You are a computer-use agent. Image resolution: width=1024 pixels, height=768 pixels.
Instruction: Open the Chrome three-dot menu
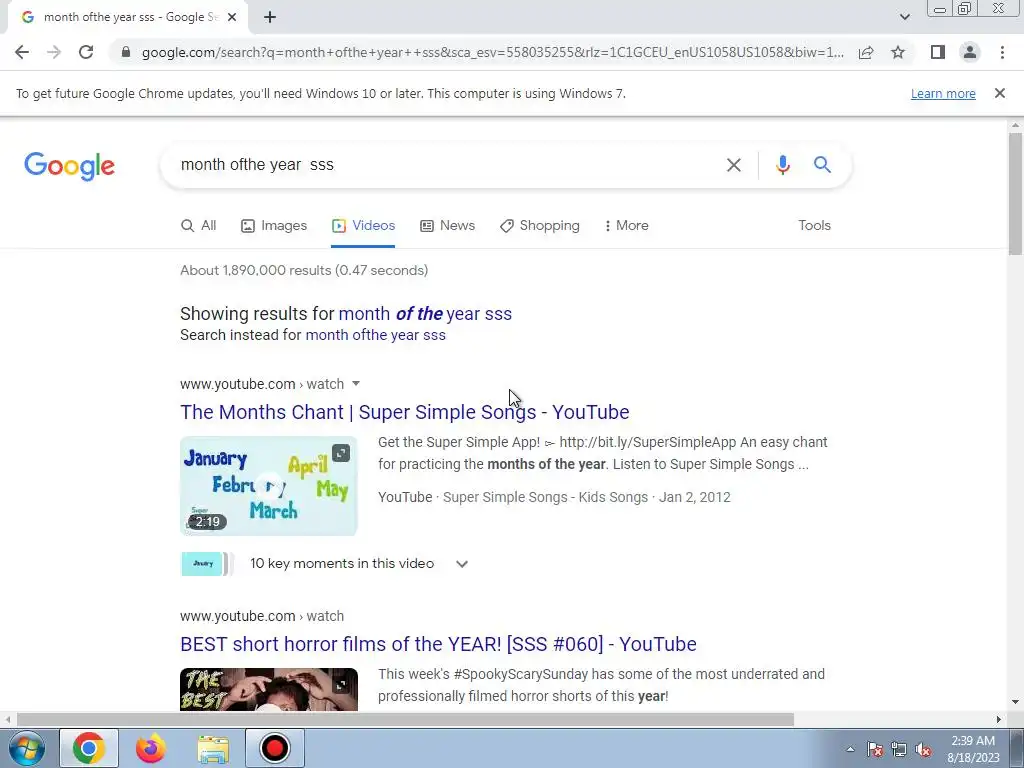[1002, 52]
